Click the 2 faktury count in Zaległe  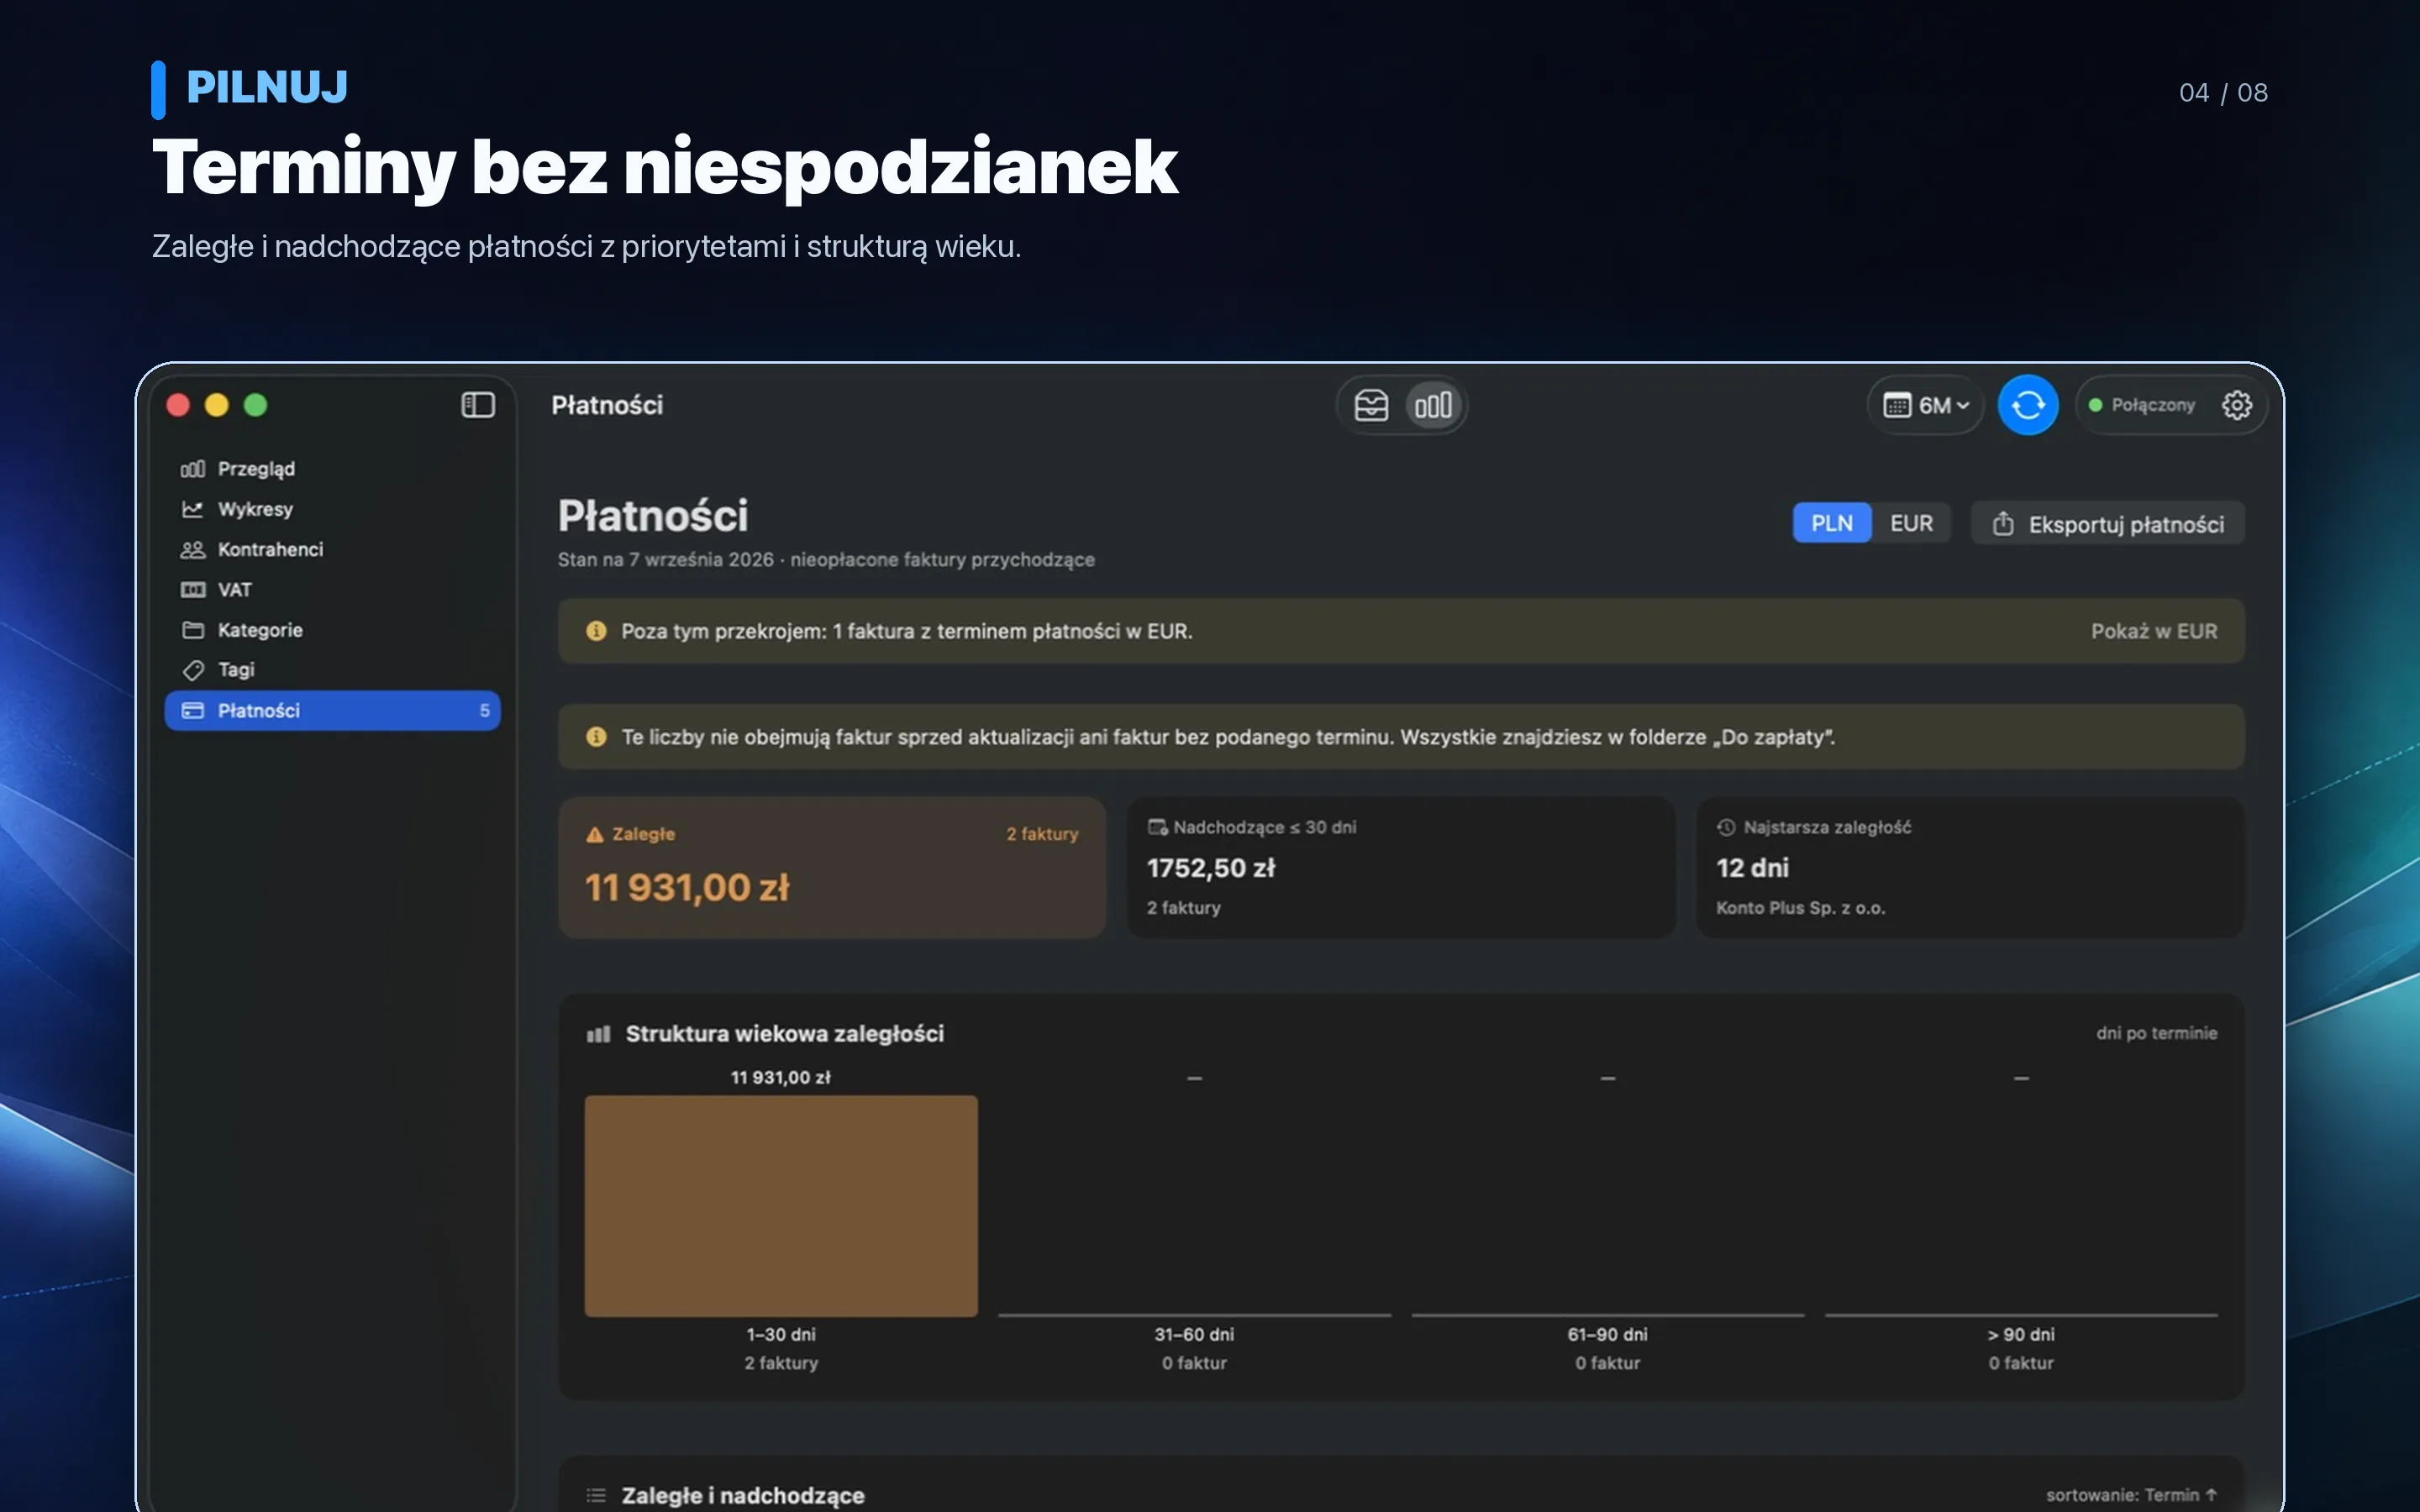pyautogui.click(x=1042, y=834)
